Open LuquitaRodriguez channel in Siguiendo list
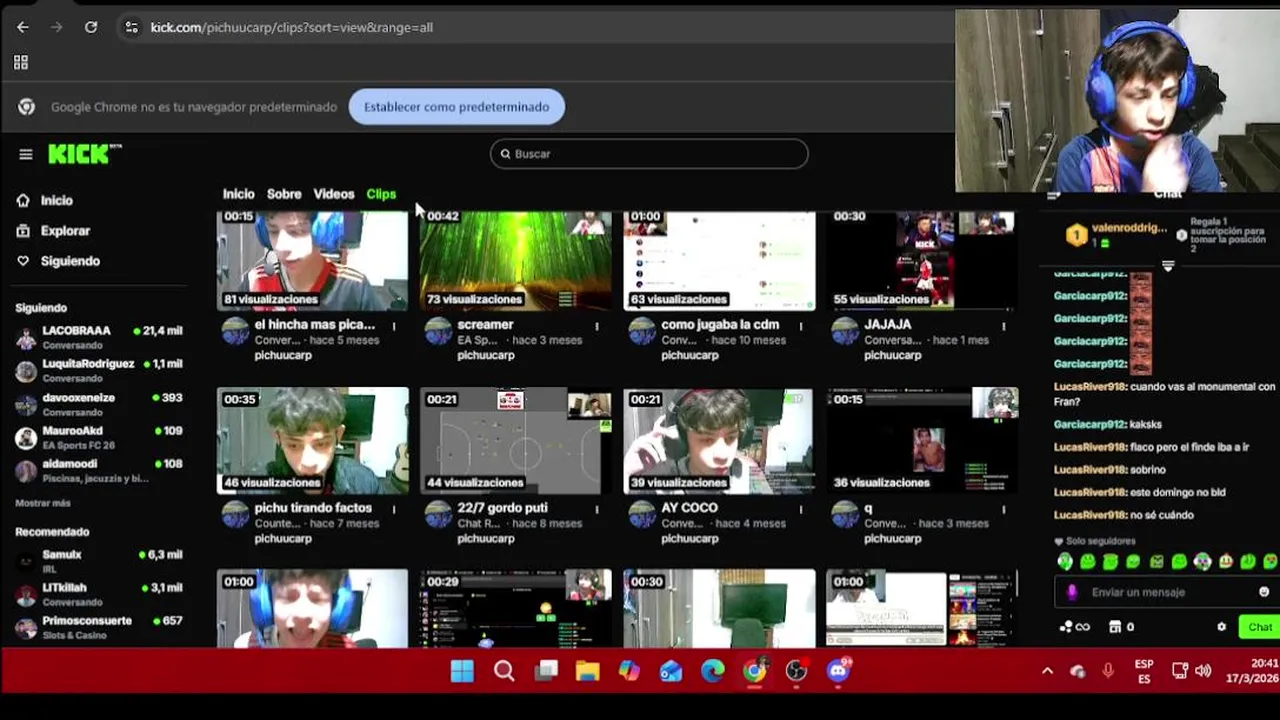 100,370
